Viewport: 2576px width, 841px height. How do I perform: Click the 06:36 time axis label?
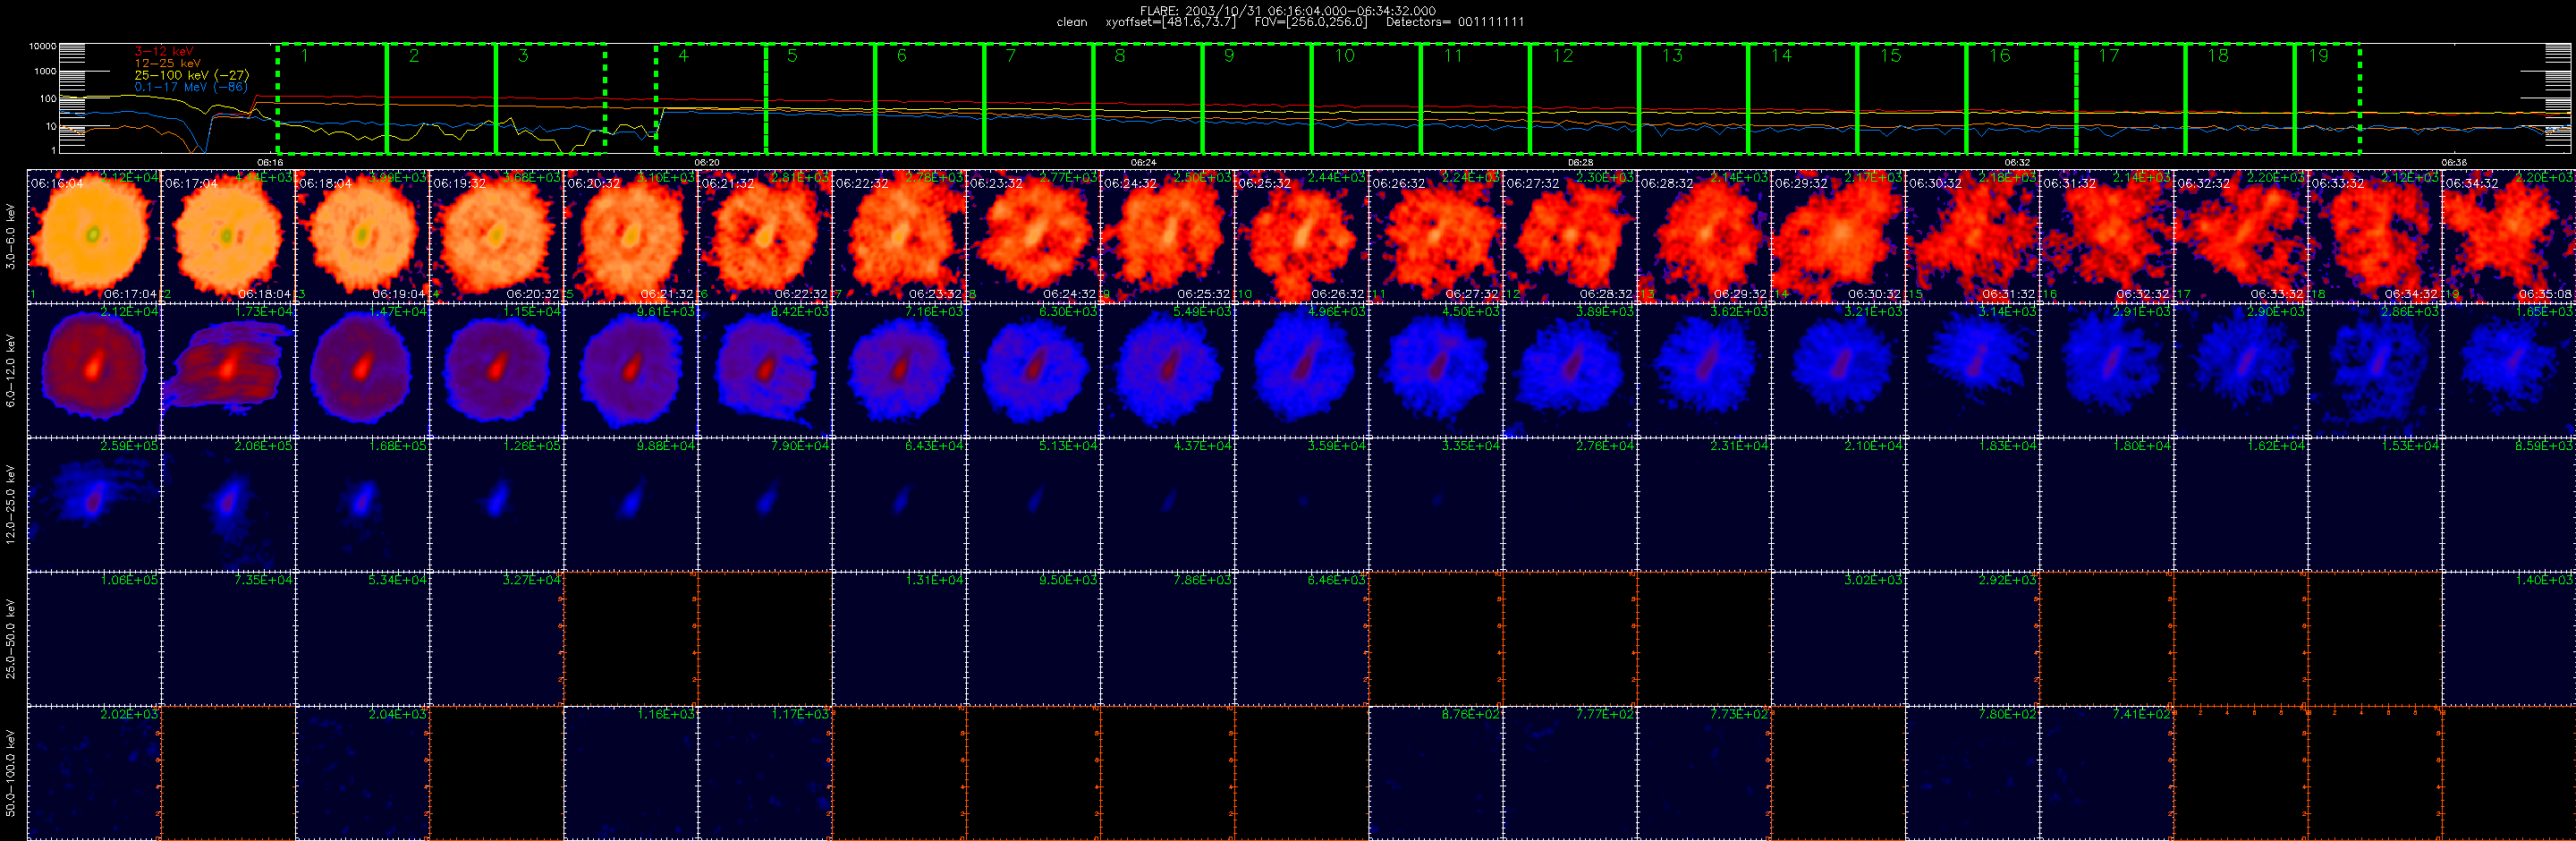pyautogui.click(x=2454, y=162)
